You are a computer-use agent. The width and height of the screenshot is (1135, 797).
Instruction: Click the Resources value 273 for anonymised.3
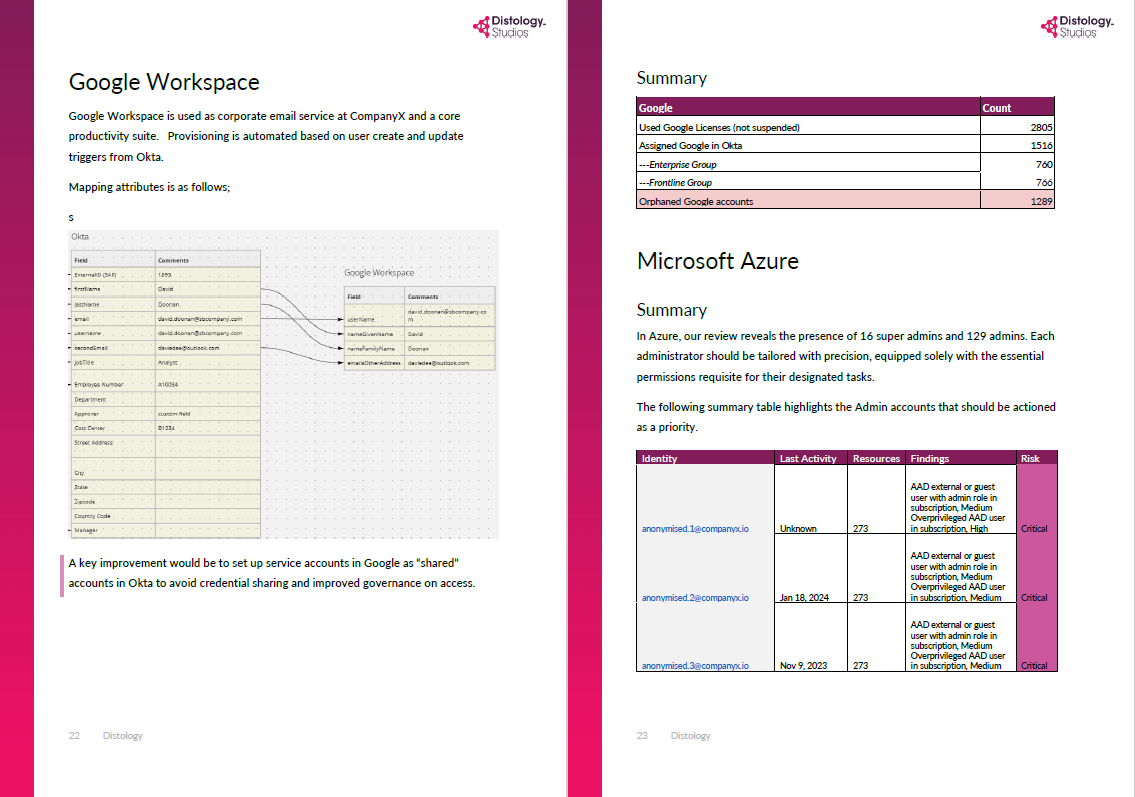tap(860, 665)
